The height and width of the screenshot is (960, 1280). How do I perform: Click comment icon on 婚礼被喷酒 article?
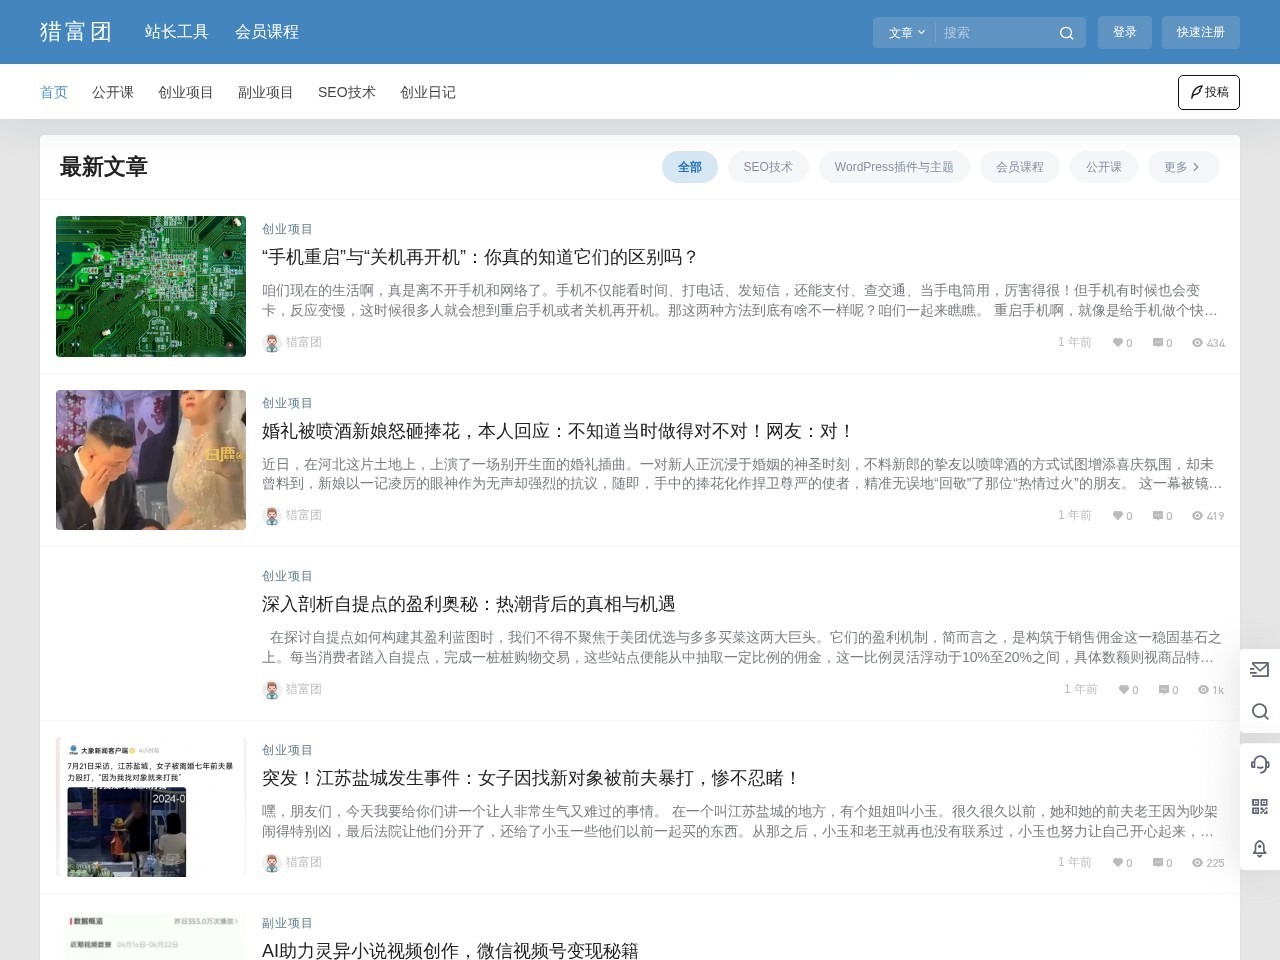pyautogui.click(x=1158, y=516)
